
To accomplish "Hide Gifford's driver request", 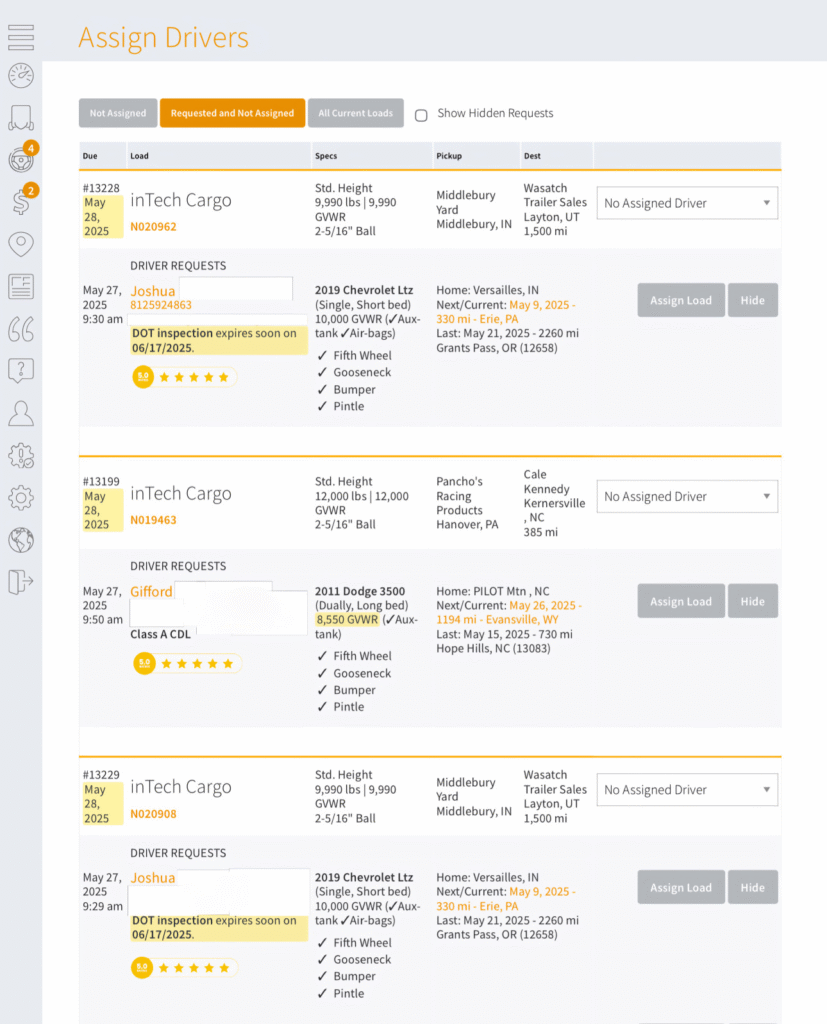I will click(x=753, y=601).
